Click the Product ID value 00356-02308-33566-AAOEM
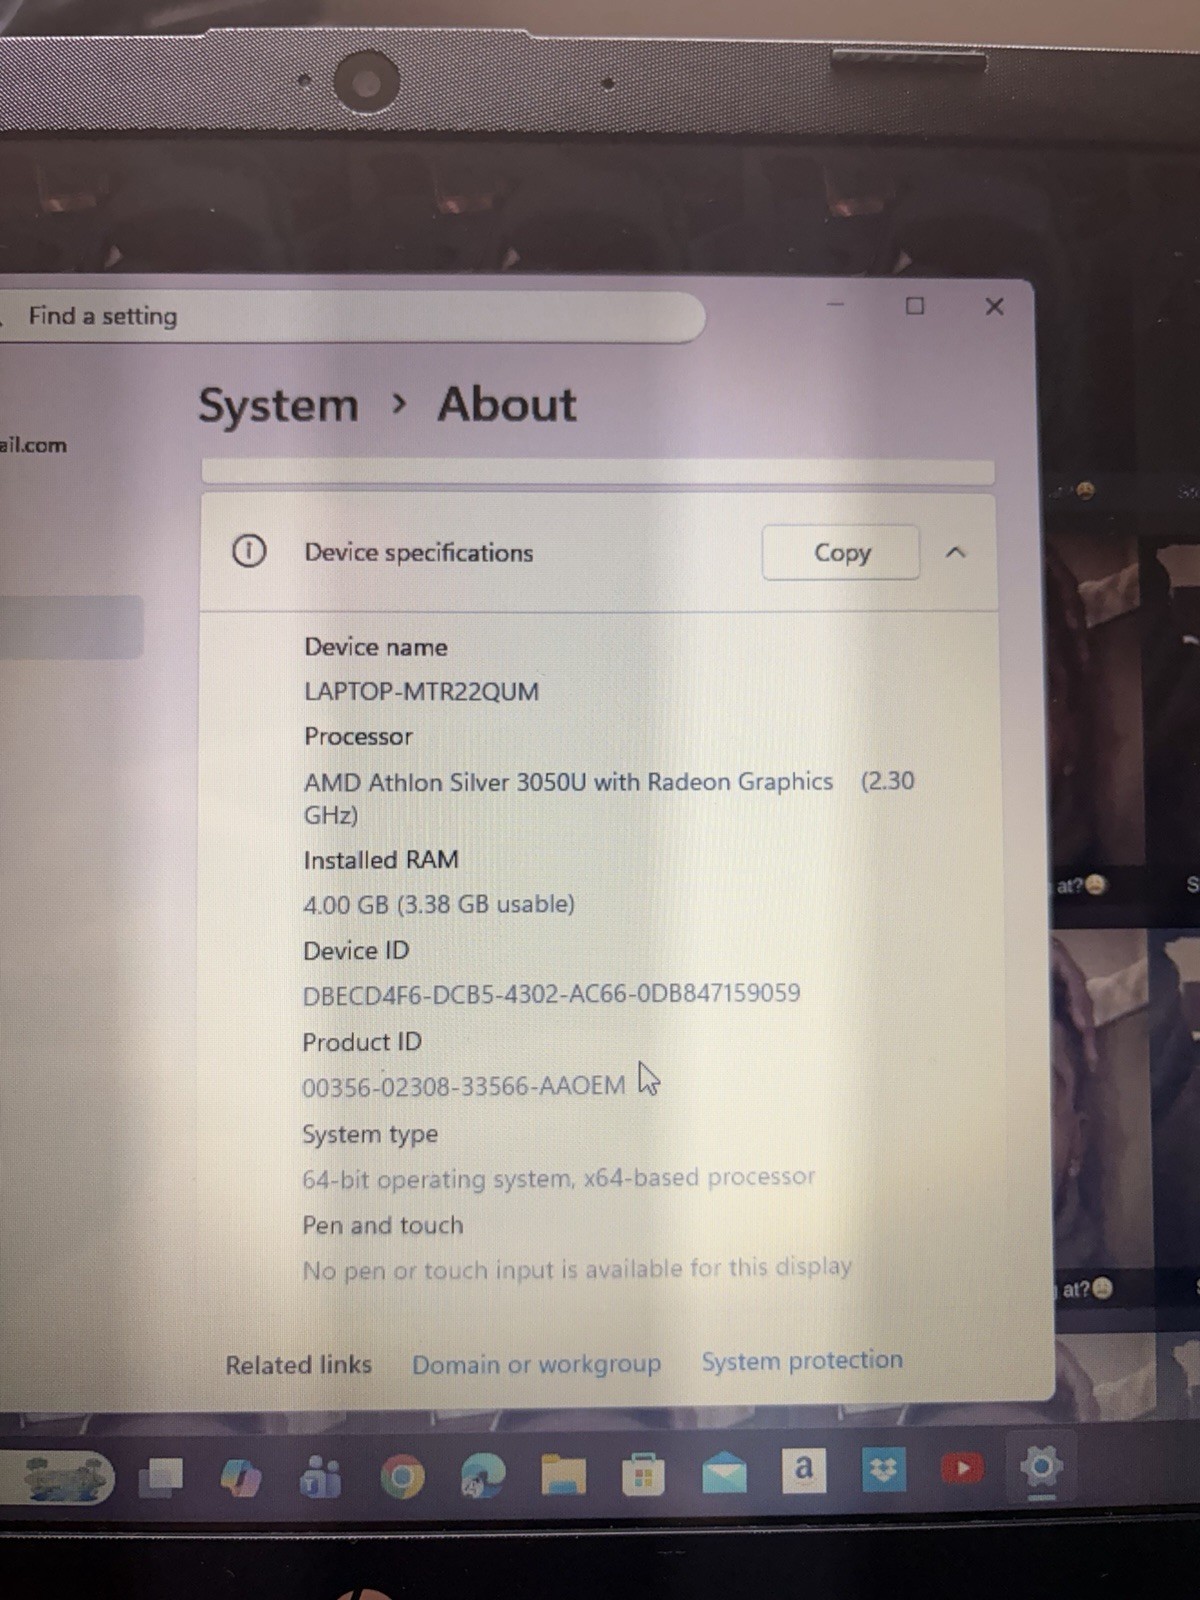 (x=463, y=1086)
